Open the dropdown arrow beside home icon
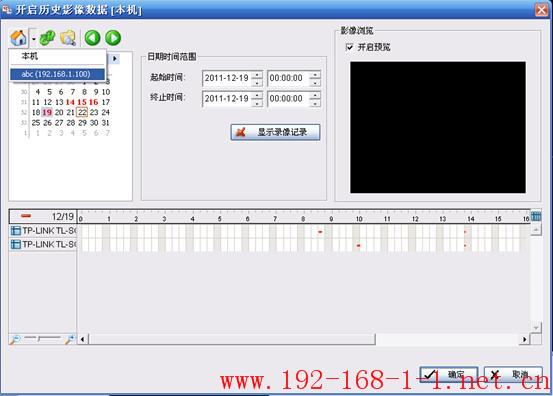The image size is (553, 396). coord(34,38)
